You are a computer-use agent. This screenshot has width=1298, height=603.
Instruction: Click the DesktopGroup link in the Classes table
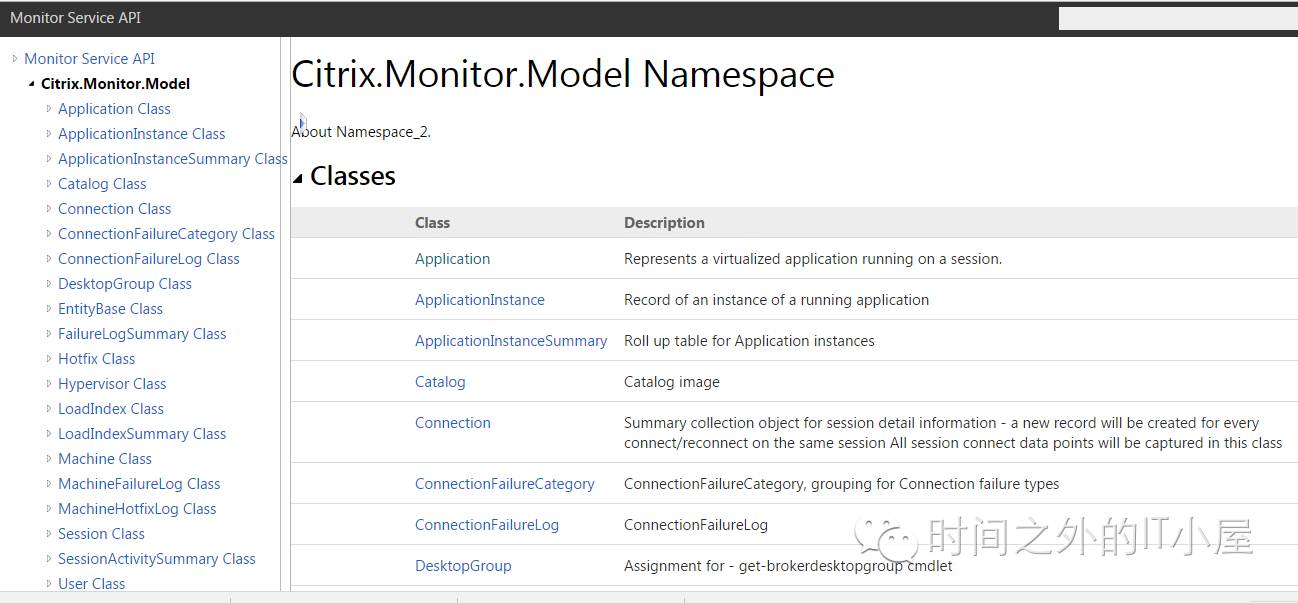(463, 566)
